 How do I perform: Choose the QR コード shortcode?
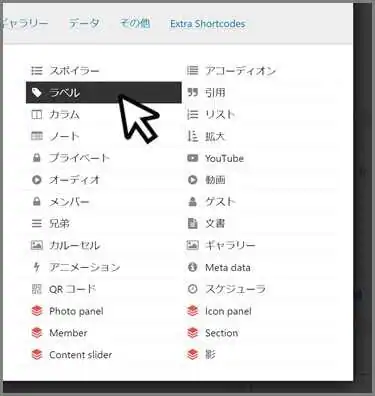104,289
